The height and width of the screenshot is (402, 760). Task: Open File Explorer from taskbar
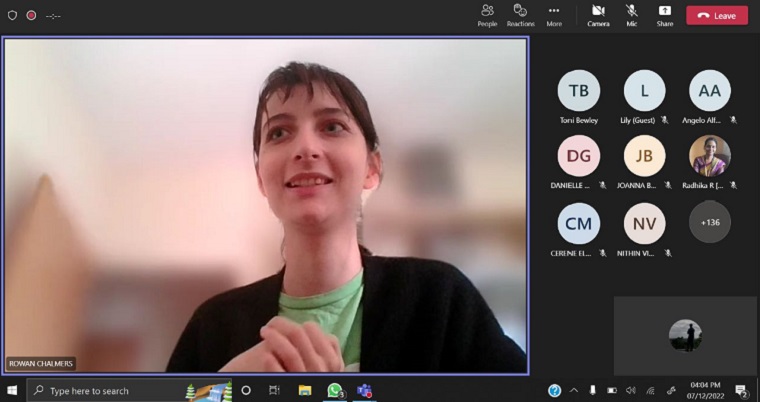(x=305, y=390)
